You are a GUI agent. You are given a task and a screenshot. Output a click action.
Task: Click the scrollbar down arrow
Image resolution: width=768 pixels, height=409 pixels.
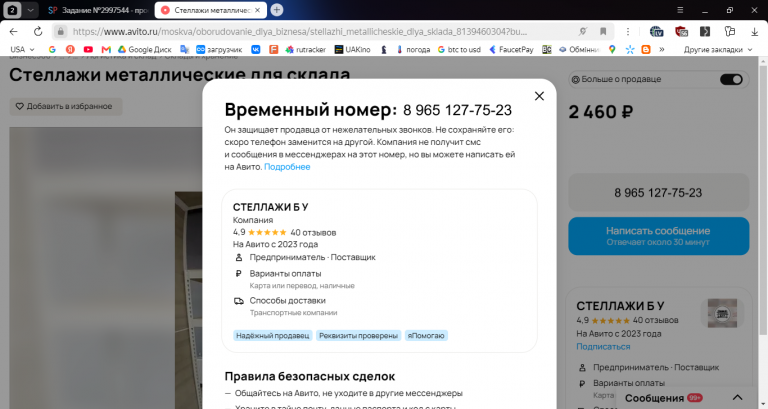click(x=763, y=405)
